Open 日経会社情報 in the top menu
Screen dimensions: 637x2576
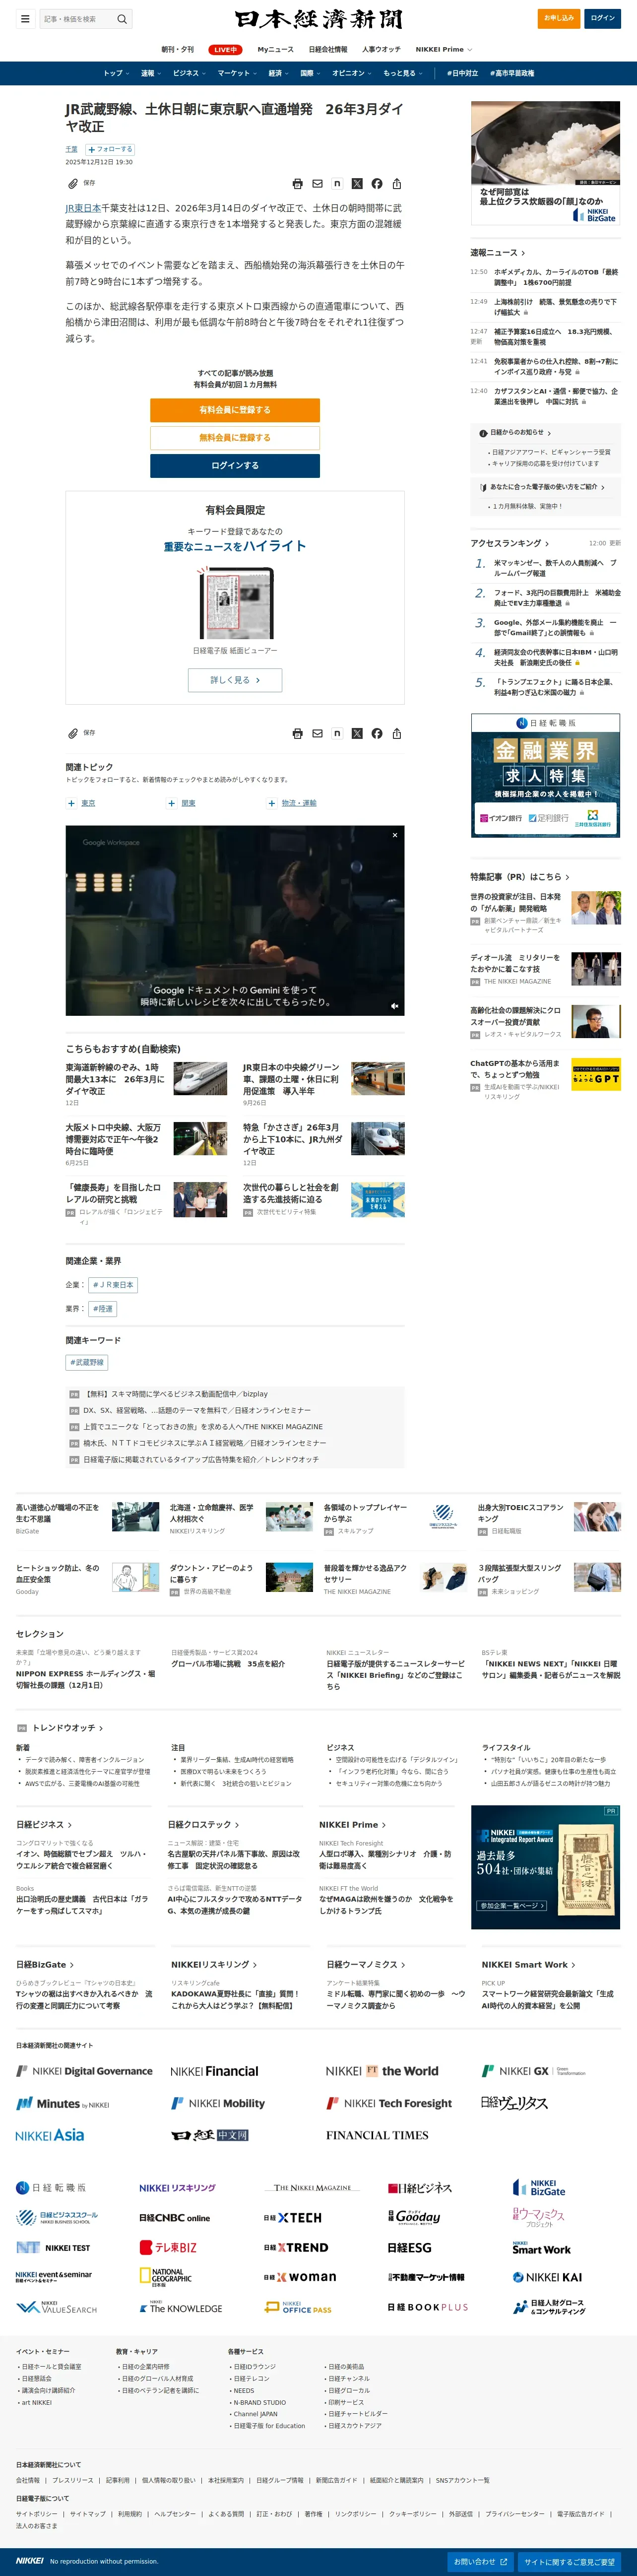coord(328,49)
